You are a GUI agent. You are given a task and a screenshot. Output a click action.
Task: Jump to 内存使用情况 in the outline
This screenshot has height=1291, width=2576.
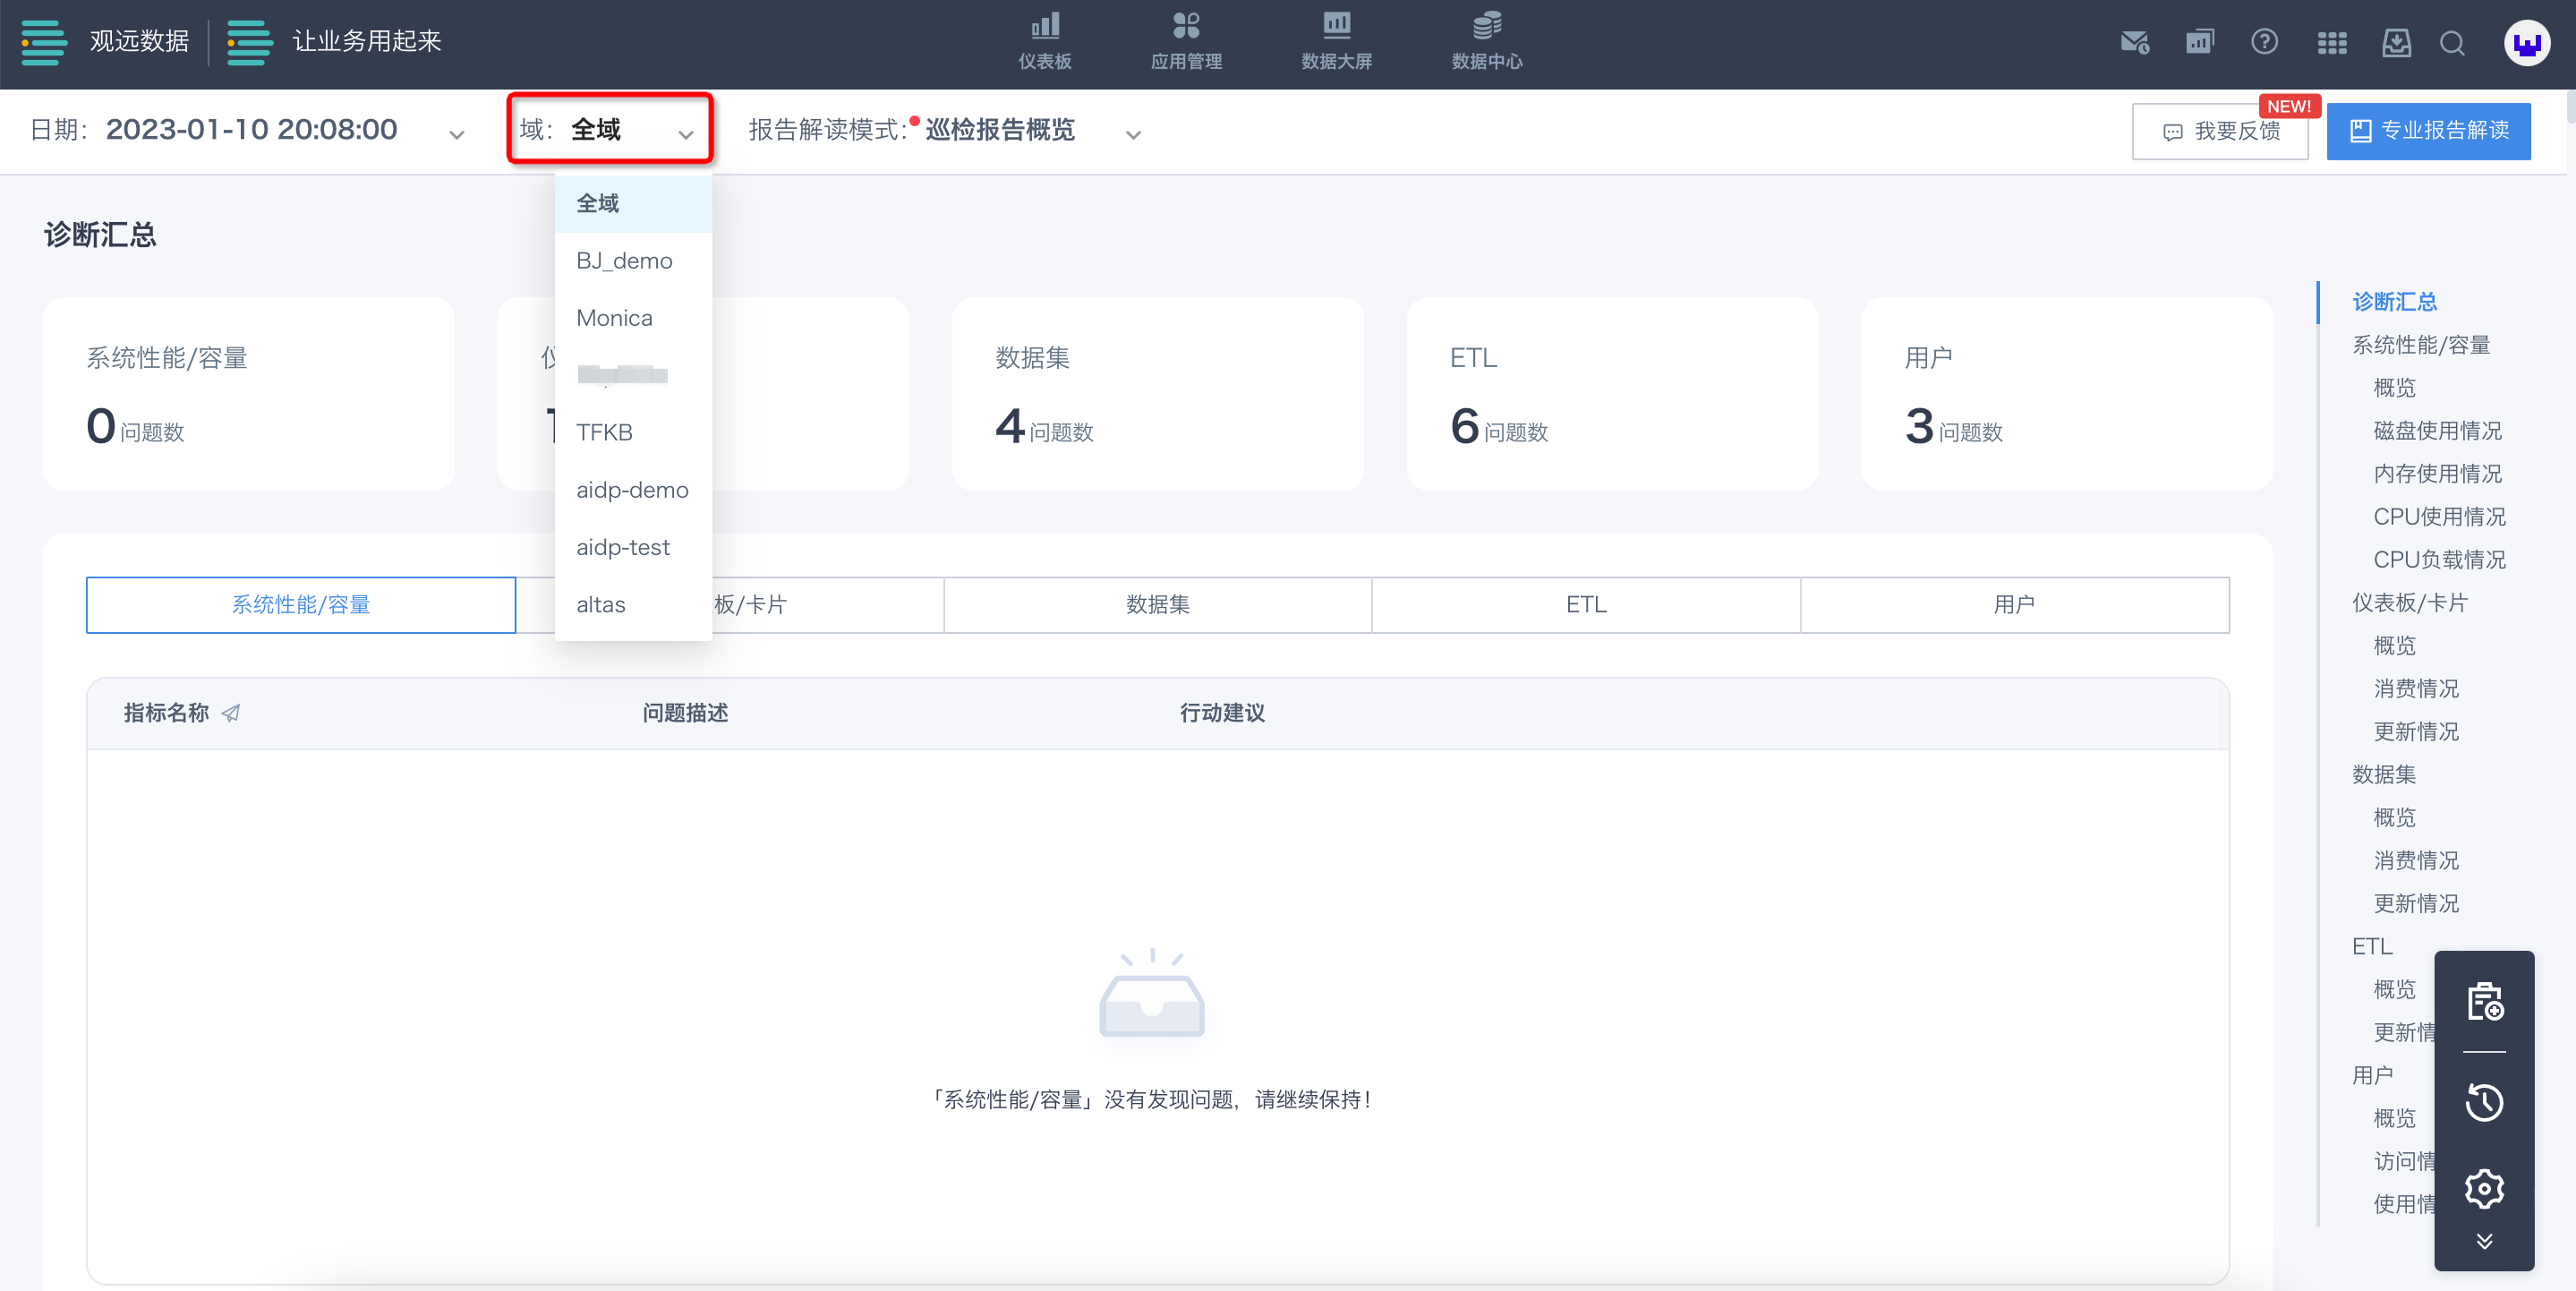[2437, 474]
